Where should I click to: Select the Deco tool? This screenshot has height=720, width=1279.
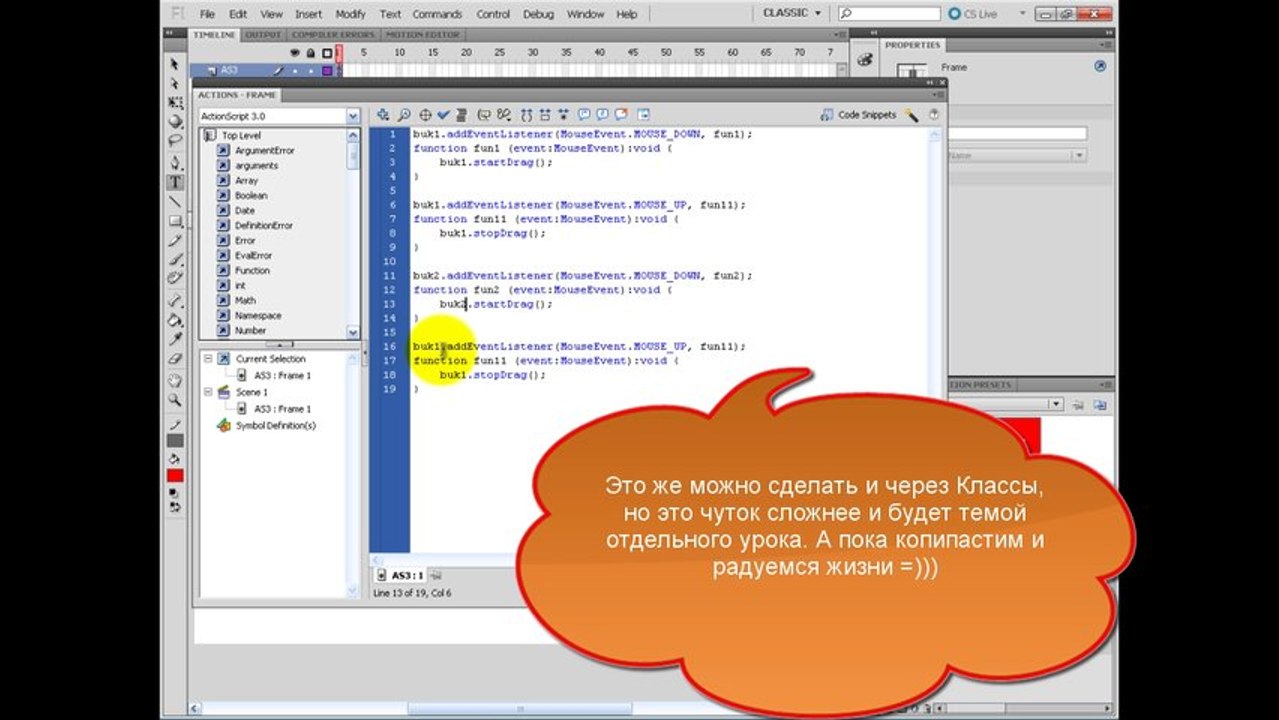point(175,277)
